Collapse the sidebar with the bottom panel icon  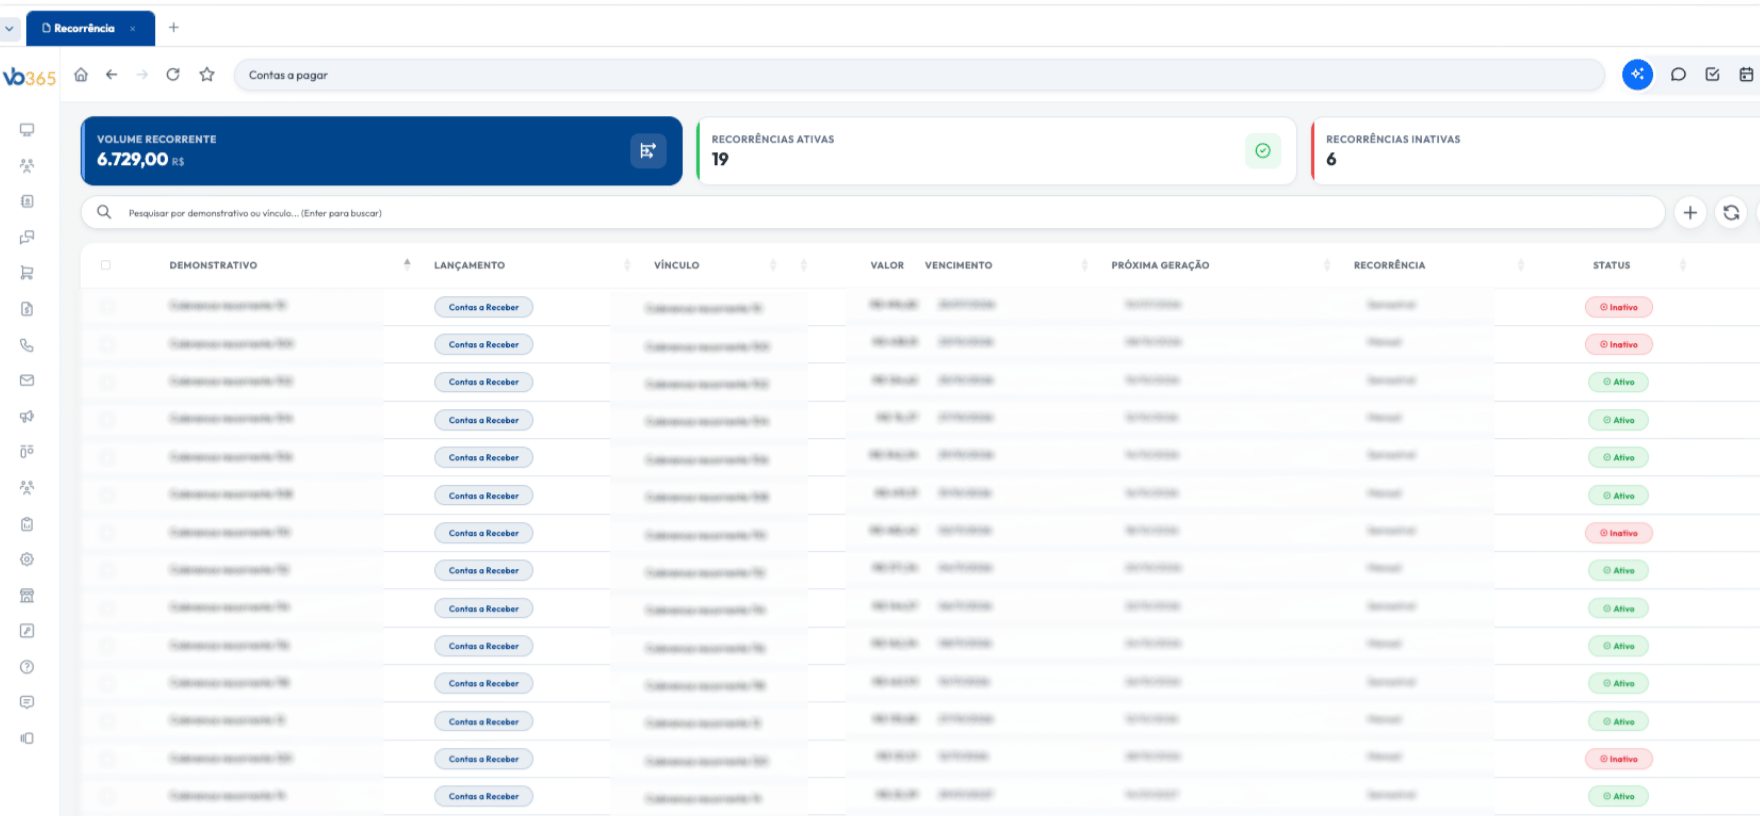(27, 738)
